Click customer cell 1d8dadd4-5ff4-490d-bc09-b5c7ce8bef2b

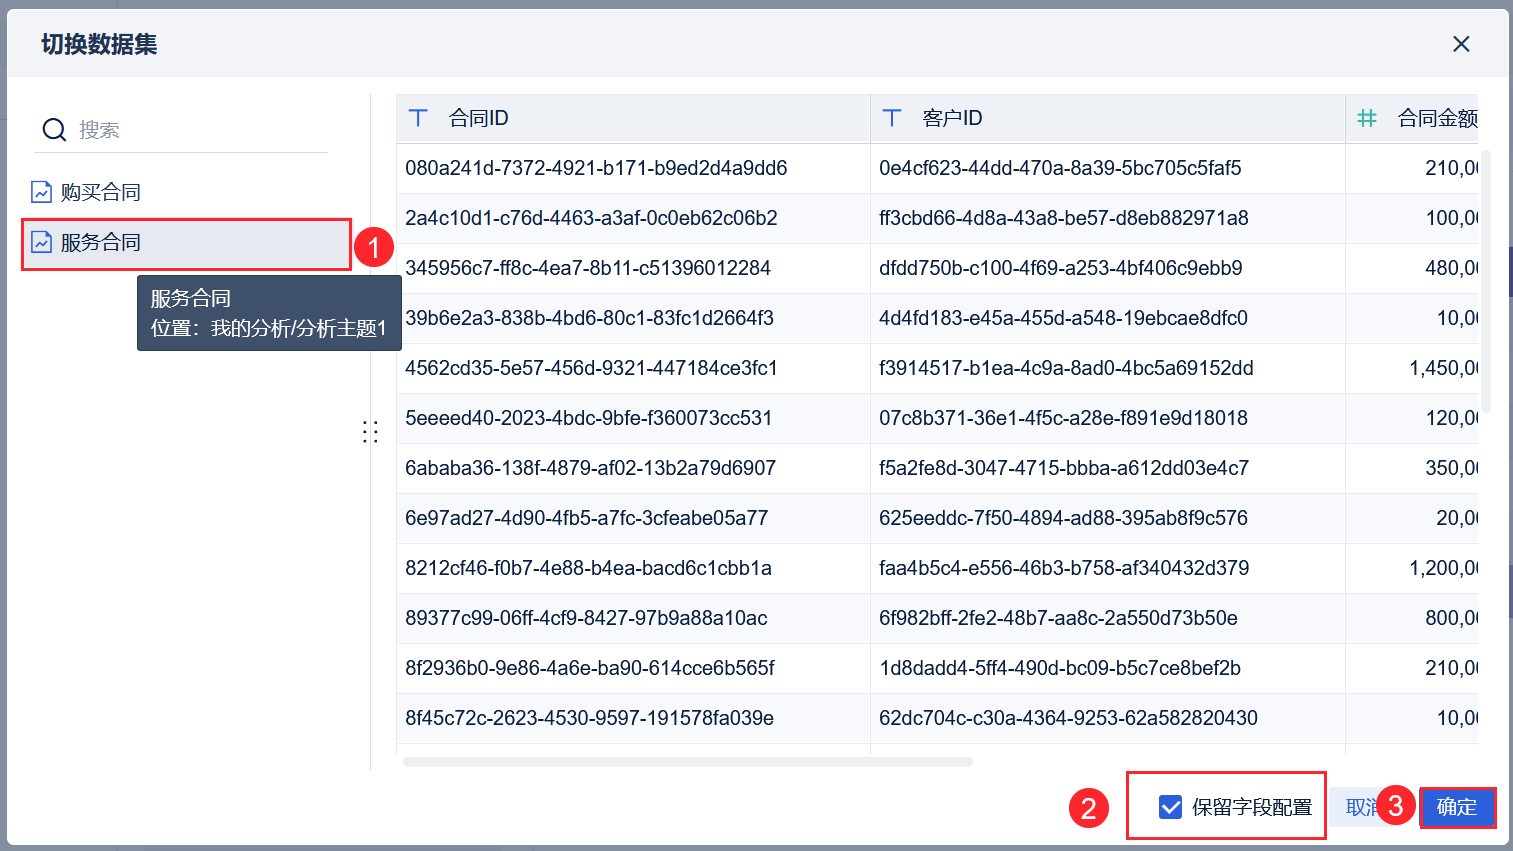click(x=1108, y=668)
